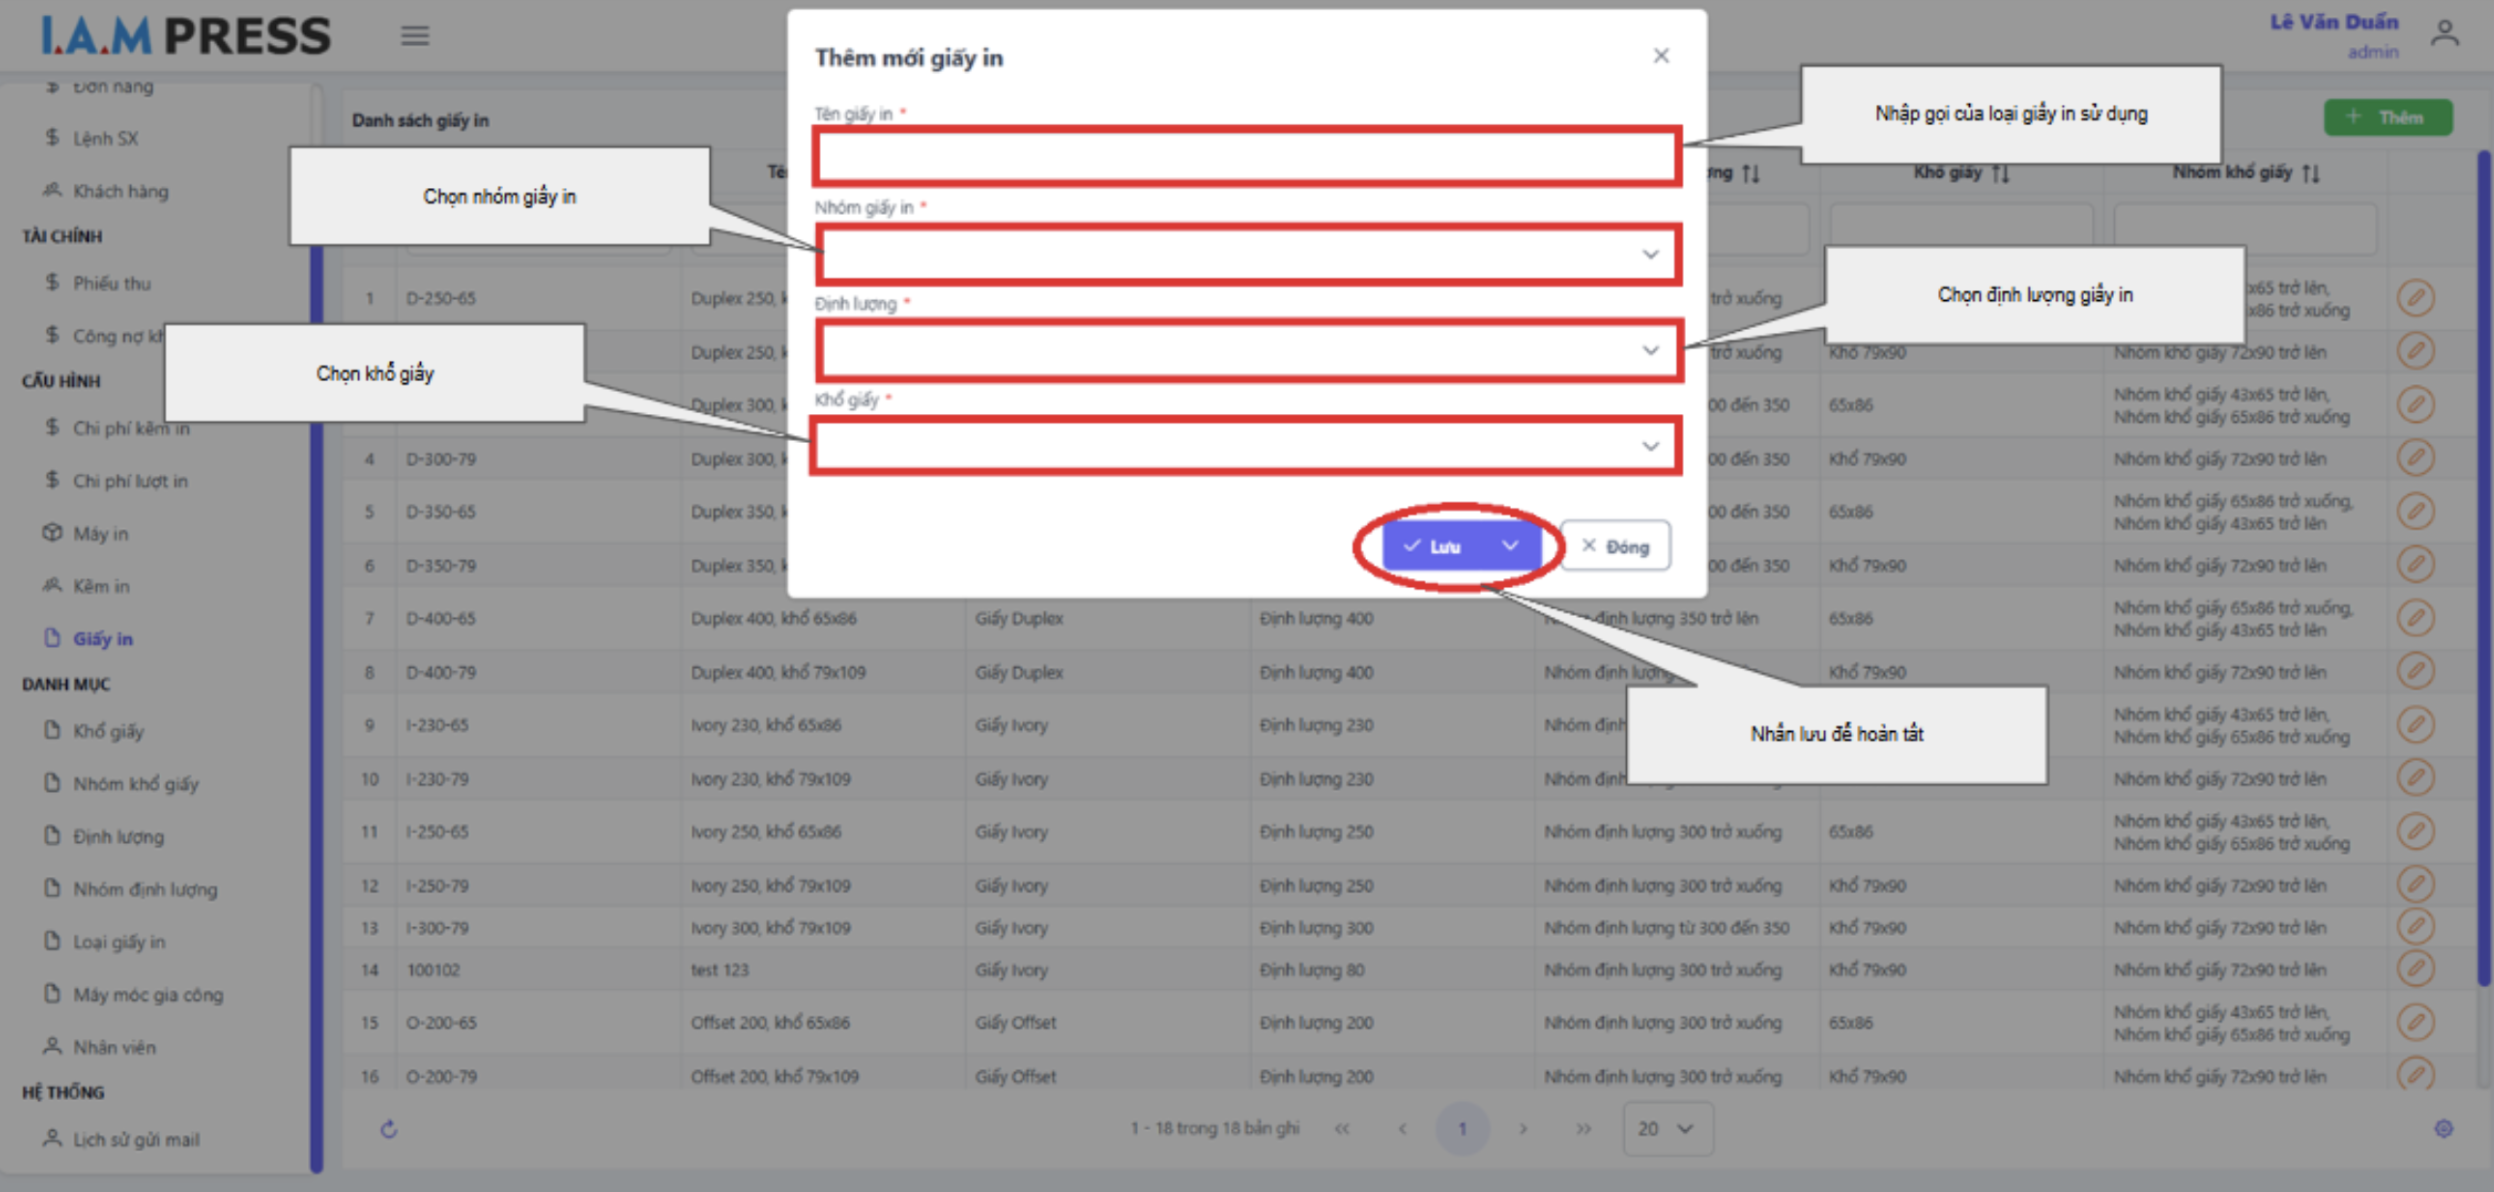Screen dimensions: 2494x1192
Task: Open Nhóm khổ giấy sidebar item
Action: [135, 784]
